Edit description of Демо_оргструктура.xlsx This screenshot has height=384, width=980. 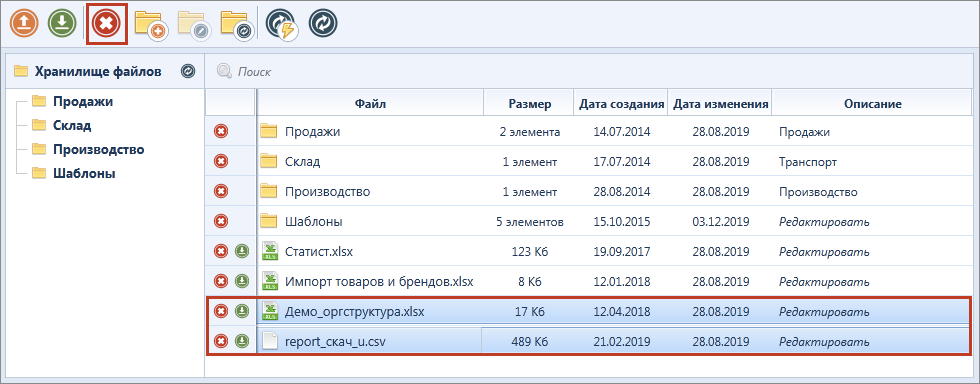tap(824, 311)
